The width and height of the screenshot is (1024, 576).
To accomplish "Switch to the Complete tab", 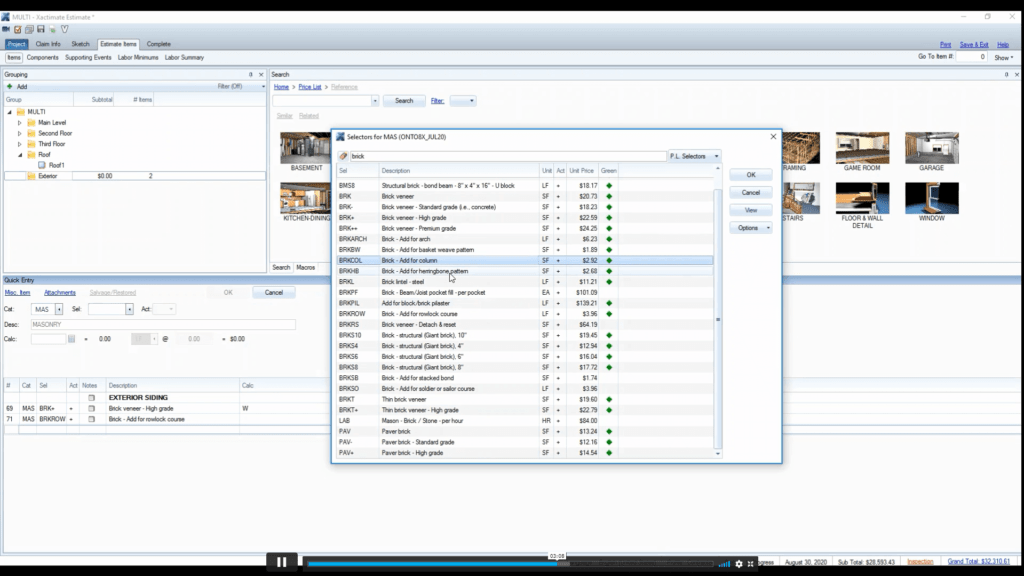I will point(159,44).
